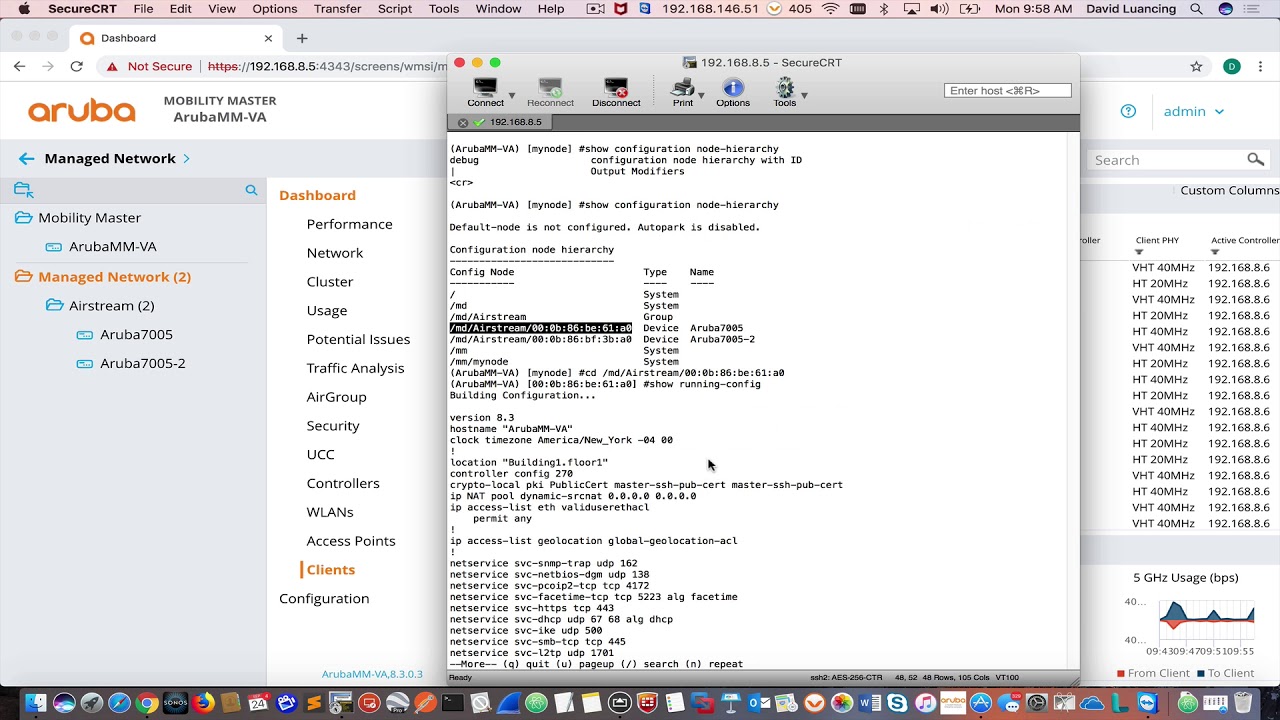Open Skype from the Dock
Image resolution: width=1280 pixels, height=720 pixels.
(897, 703)
